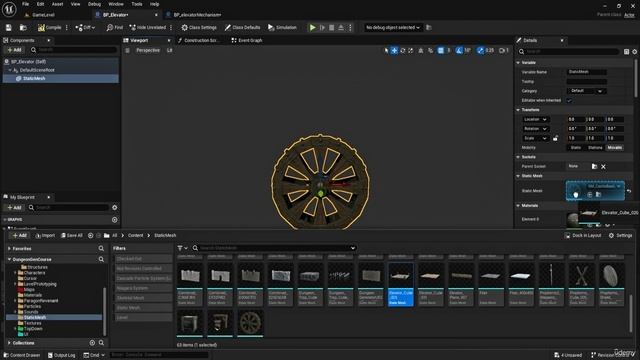Open the Scale type dropdown
Viewport: 640px width, 360px height.
(x=535, y=138)
